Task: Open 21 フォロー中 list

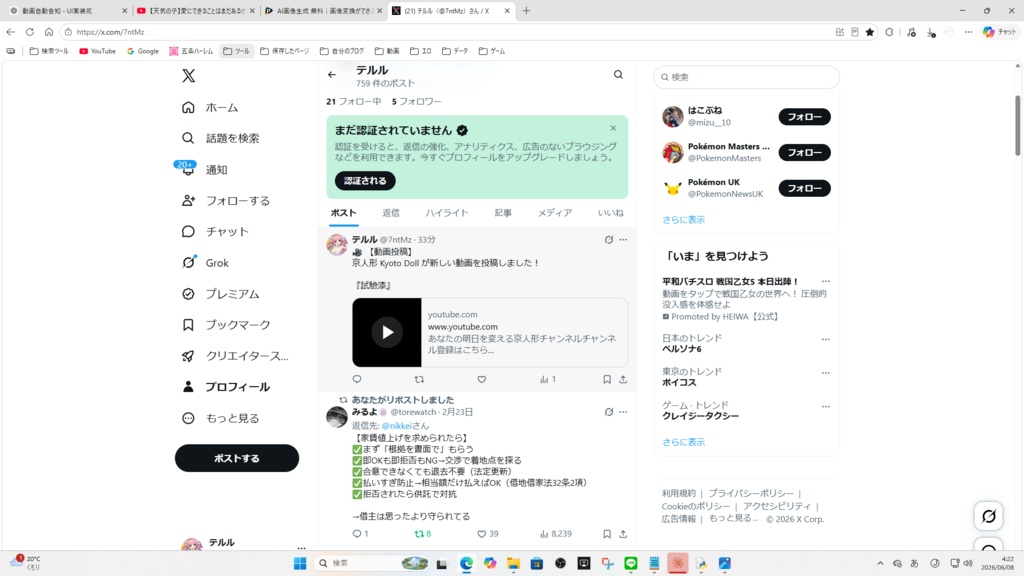Action: pos(354,101)
